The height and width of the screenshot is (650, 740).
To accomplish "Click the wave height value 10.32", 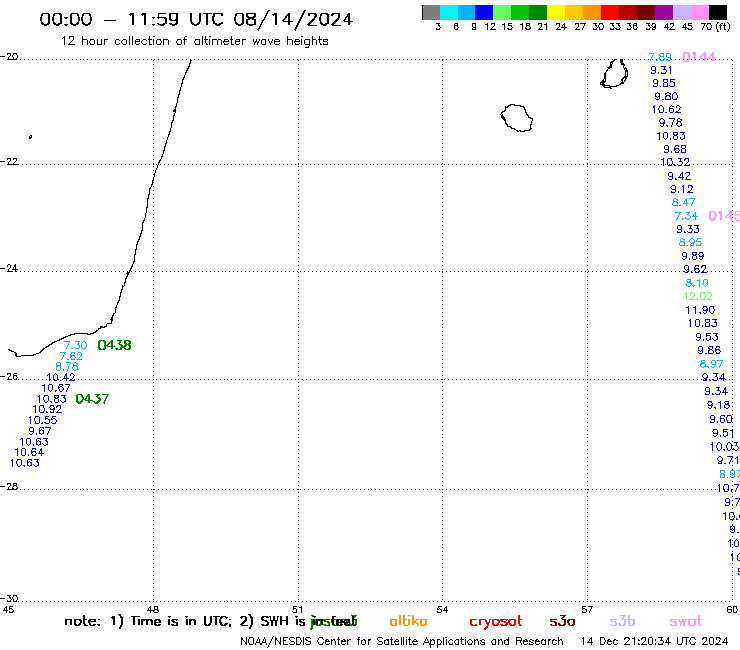I will point(675,162).
